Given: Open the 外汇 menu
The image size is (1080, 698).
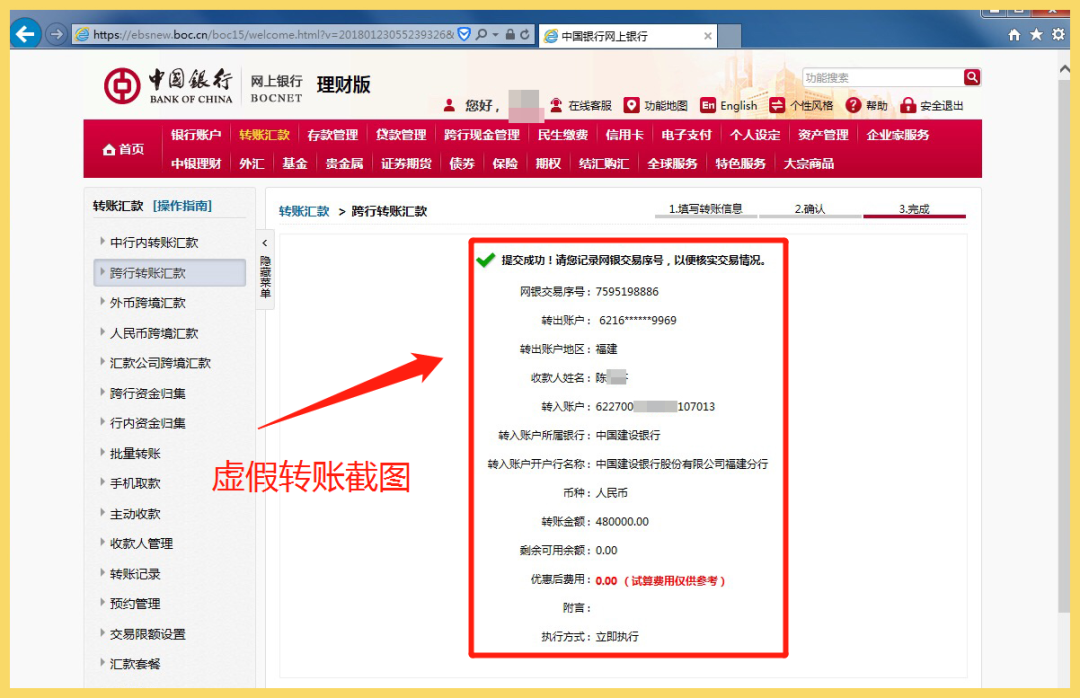Looking at the screenshot, I should click(251, 163).
